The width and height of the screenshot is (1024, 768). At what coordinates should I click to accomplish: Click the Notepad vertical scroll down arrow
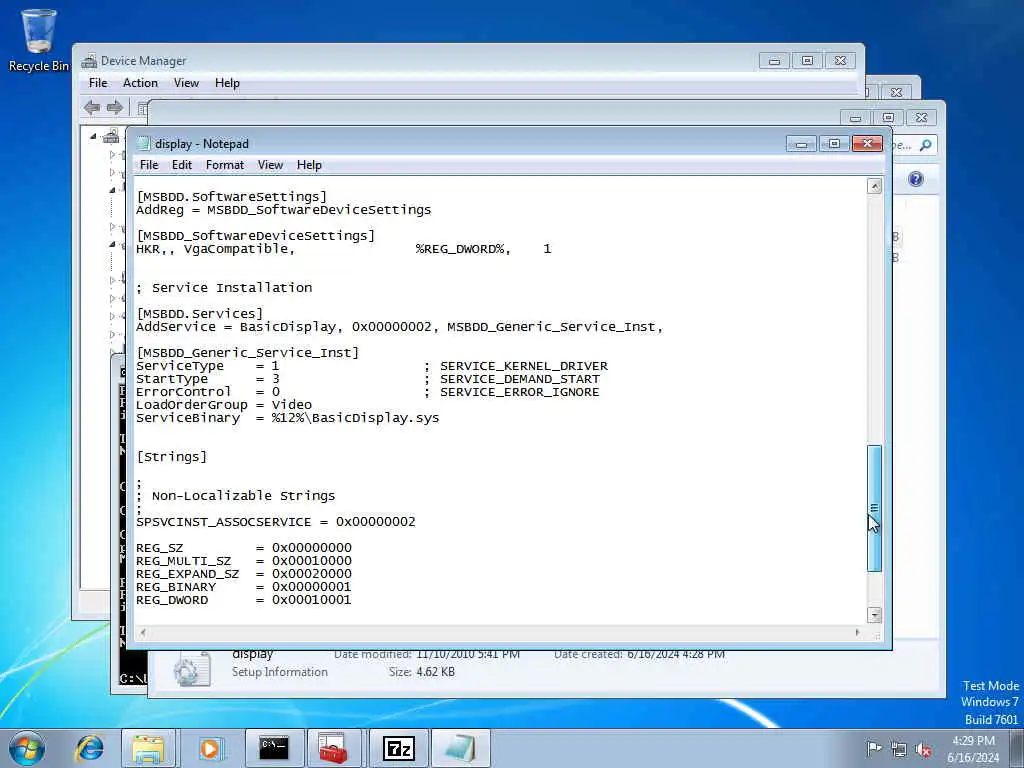[x=874, y=615]
